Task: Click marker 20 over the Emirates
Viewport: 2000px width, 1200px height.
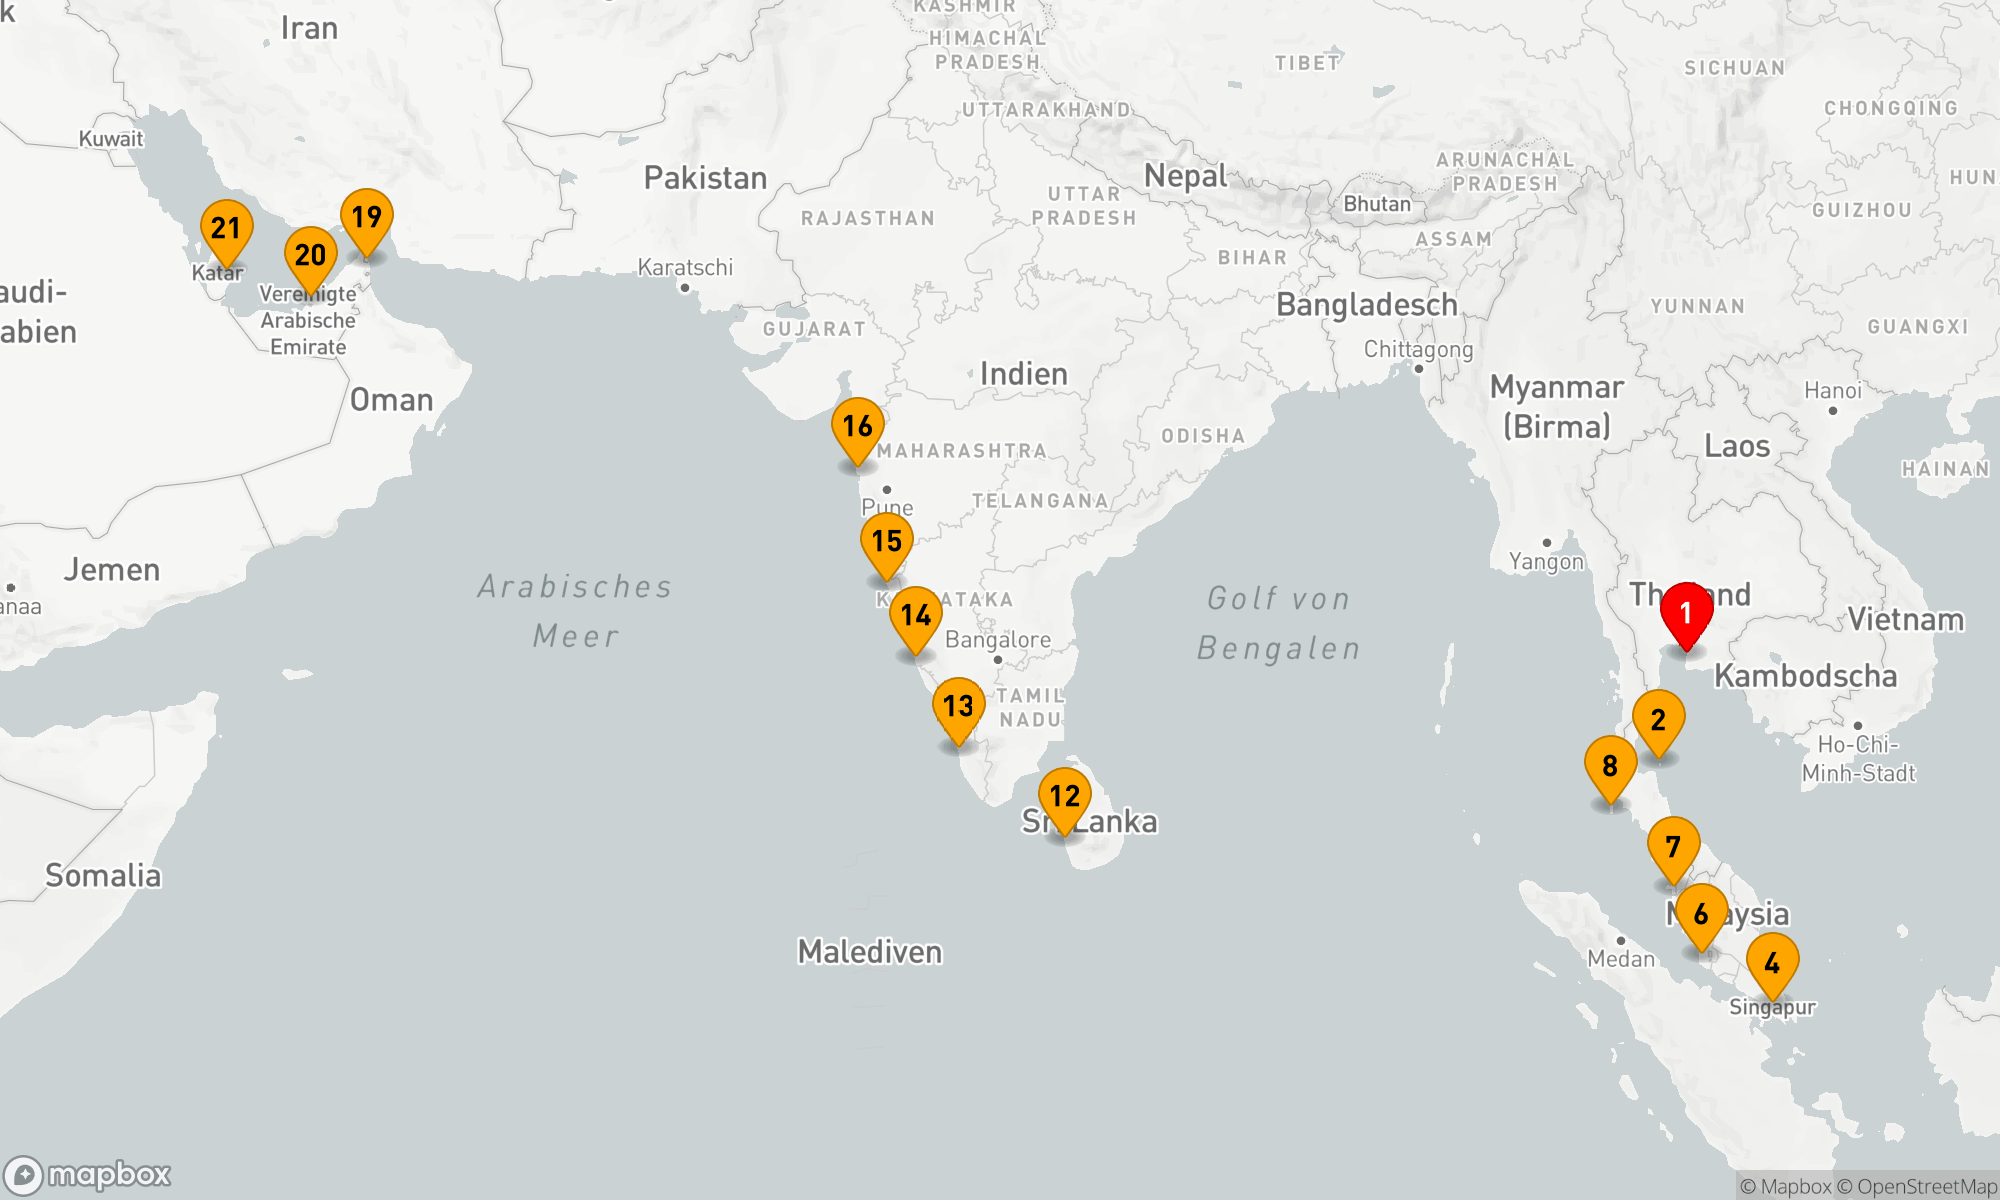Action: 310,255
